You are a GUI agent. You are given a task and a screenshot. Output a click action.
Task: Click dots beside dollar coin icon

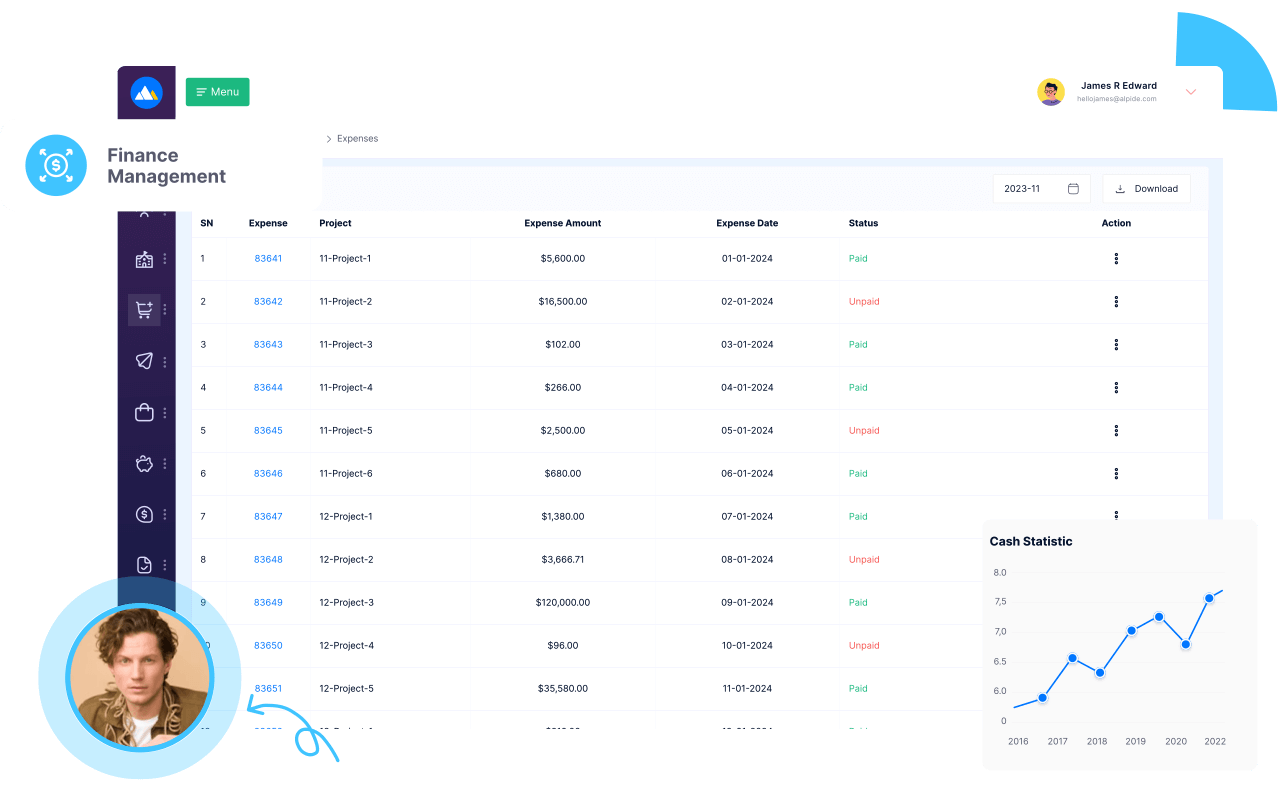[165, 514]
